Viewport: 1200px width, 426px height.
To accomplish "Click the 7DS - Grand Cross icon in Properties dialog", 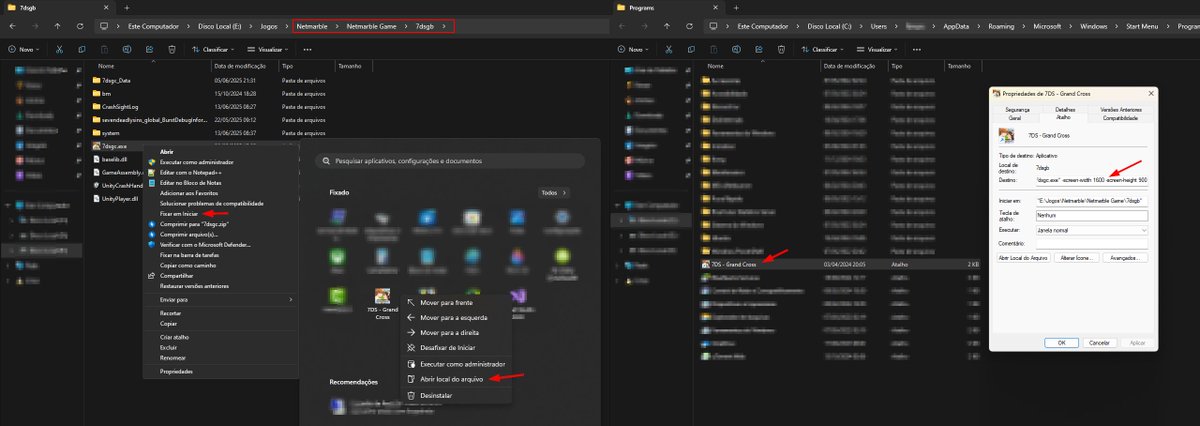I will [1006, 135].
